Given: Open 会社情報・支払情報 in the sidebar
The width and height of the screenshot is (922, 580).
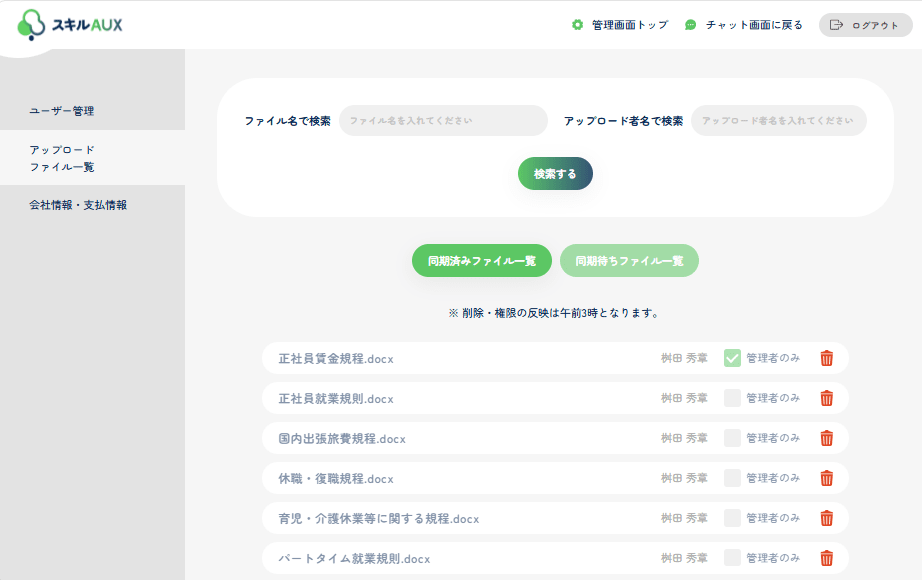Looking at the screenshot, I should click(78, 205).
